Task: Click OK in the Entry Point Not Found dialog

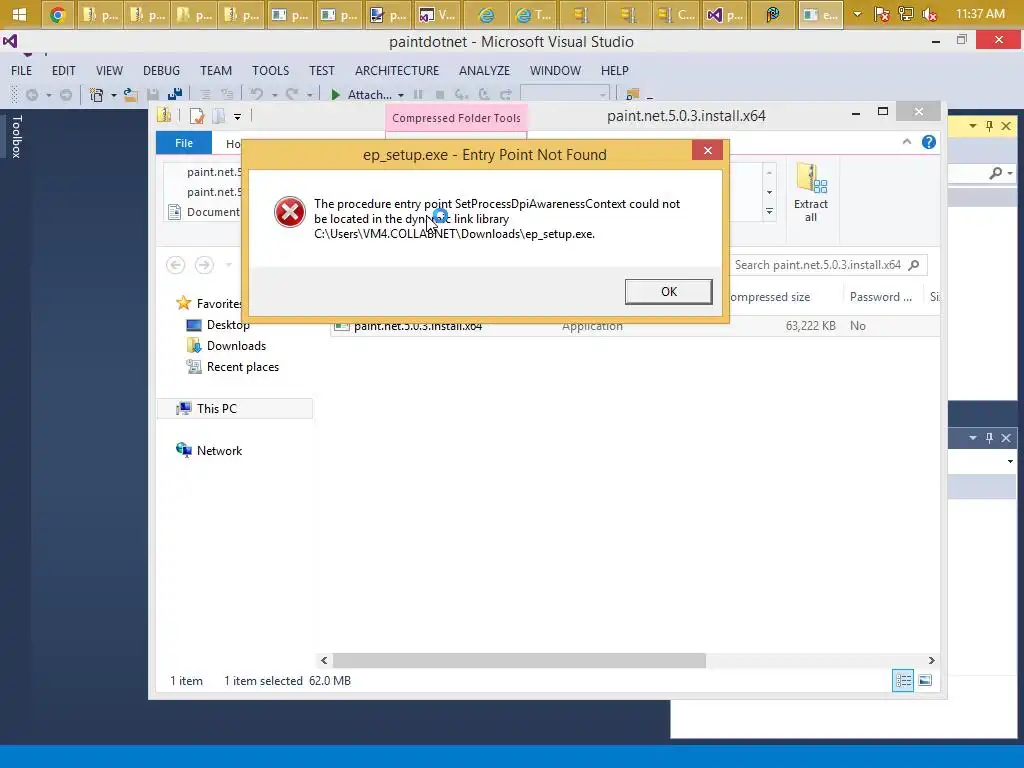Action: tap(668, 291)
